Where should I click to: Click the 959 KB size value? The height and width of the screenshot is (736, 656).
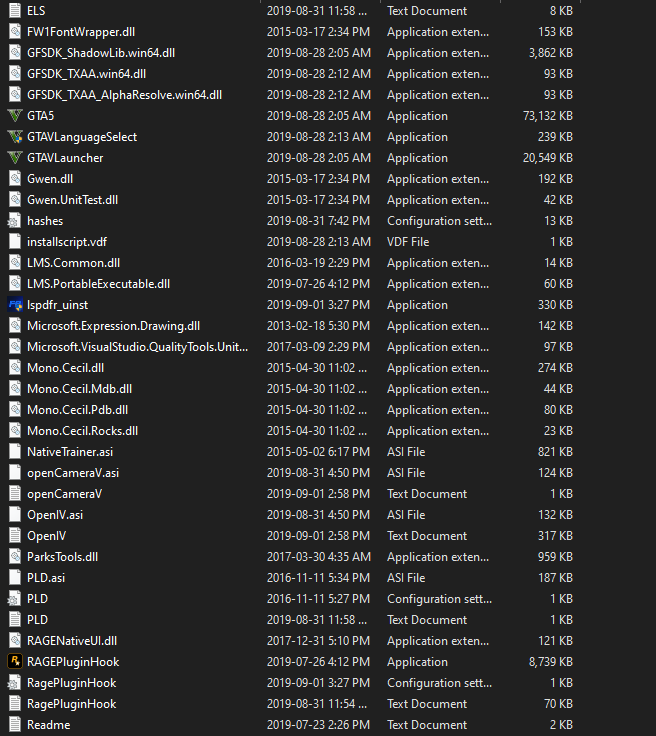point(555,557)
